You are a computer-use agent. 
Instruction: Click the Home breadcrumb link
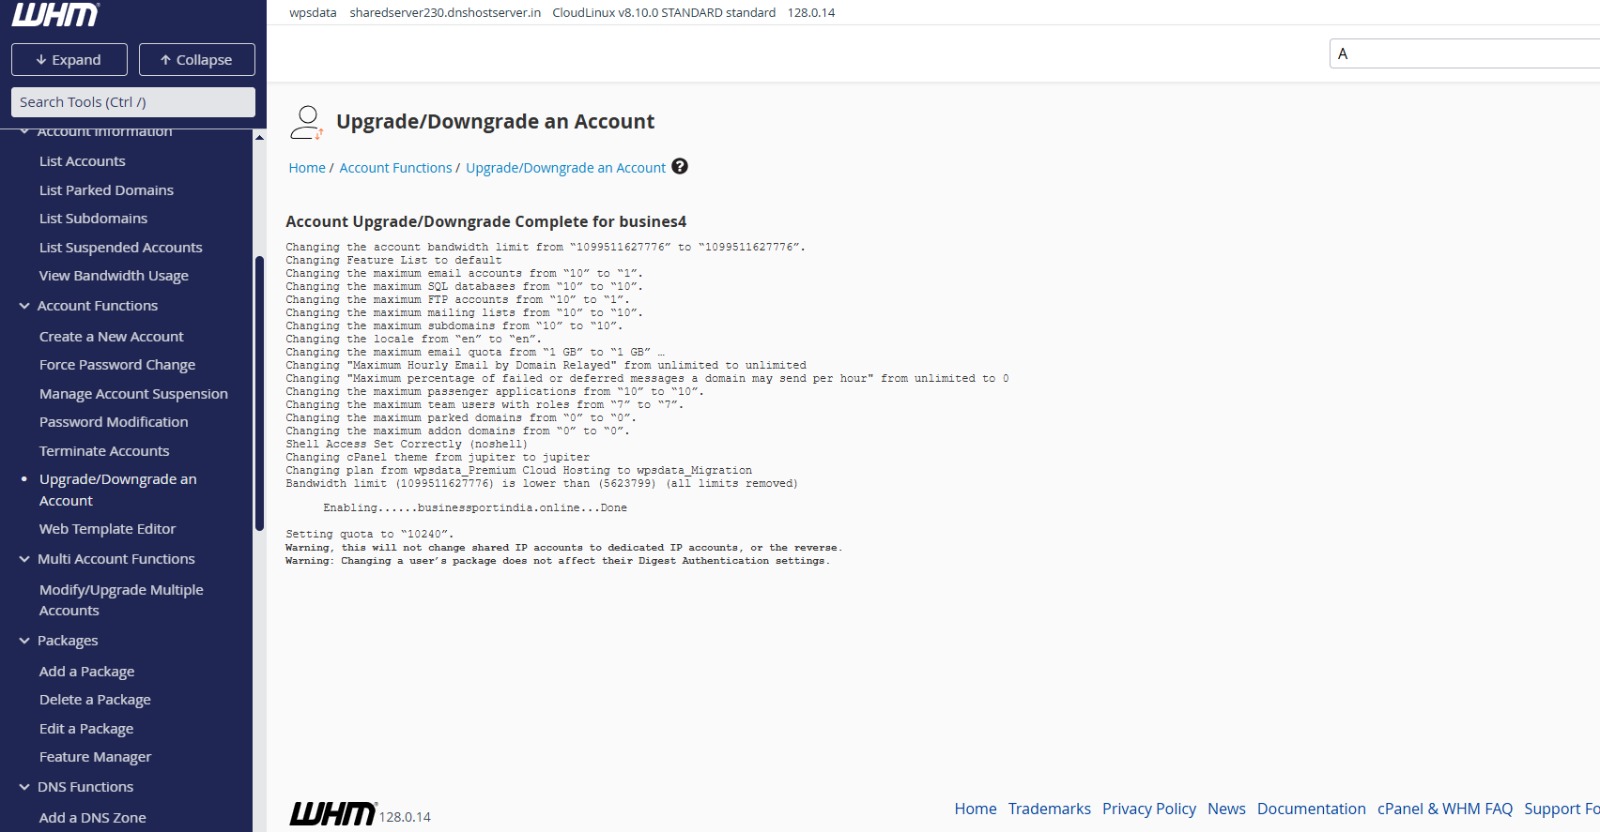[307, 168]
